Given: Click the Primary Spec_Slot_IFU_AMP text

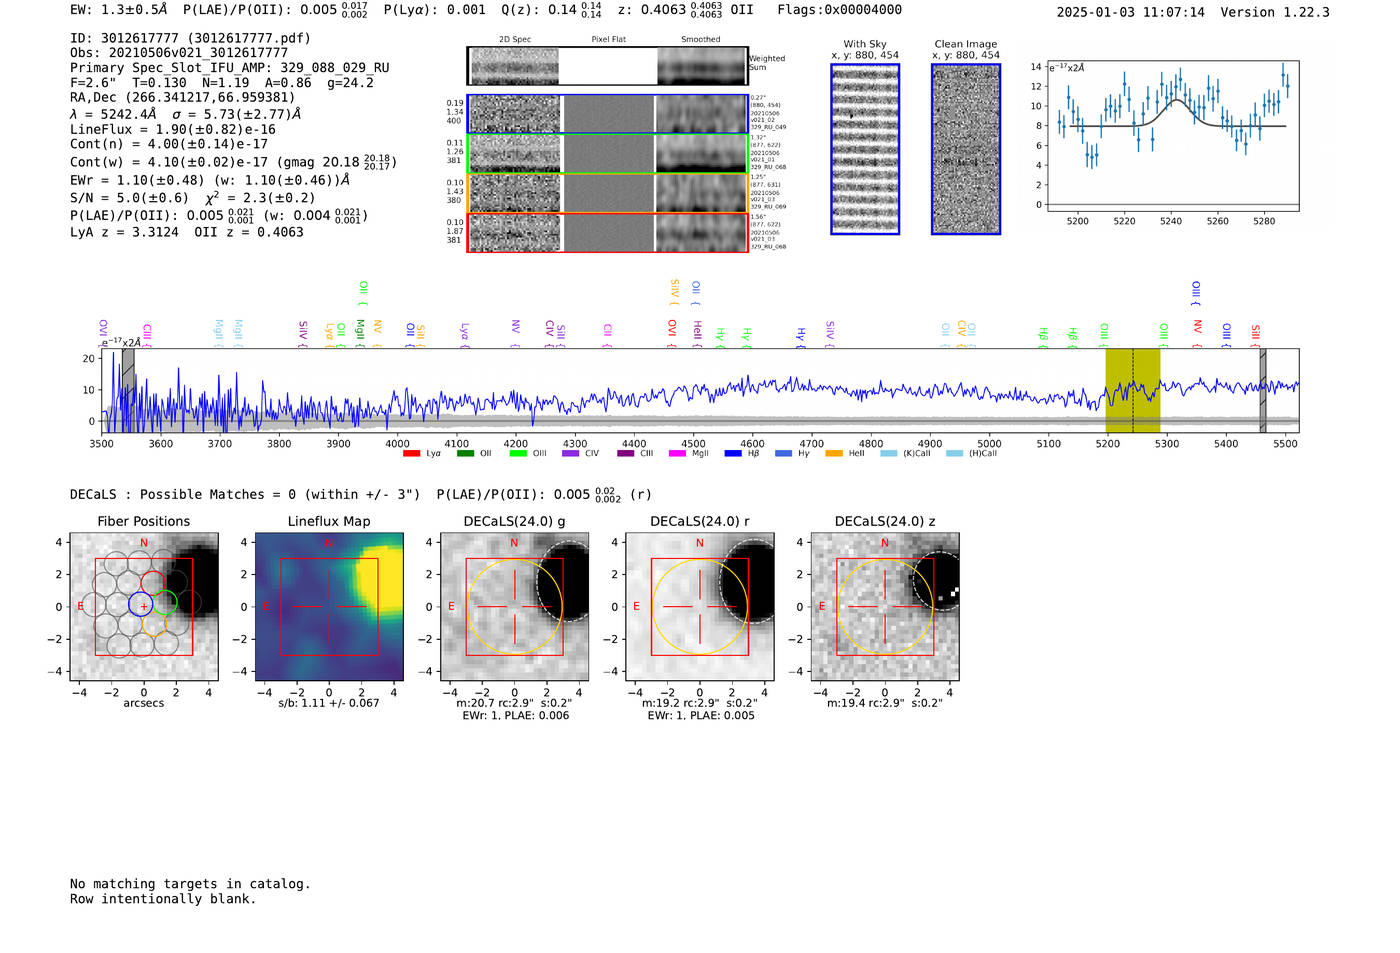Looking at the screenshot, I should (x=230, y=68).
